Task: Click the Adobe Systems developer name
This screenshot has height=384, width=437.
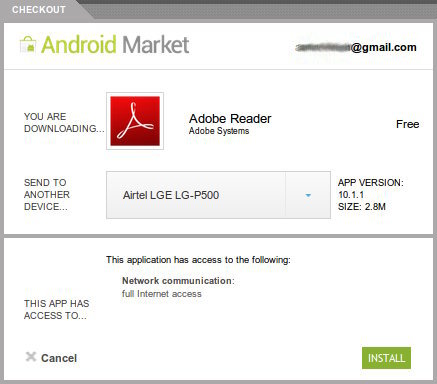Action: point(219,131)
